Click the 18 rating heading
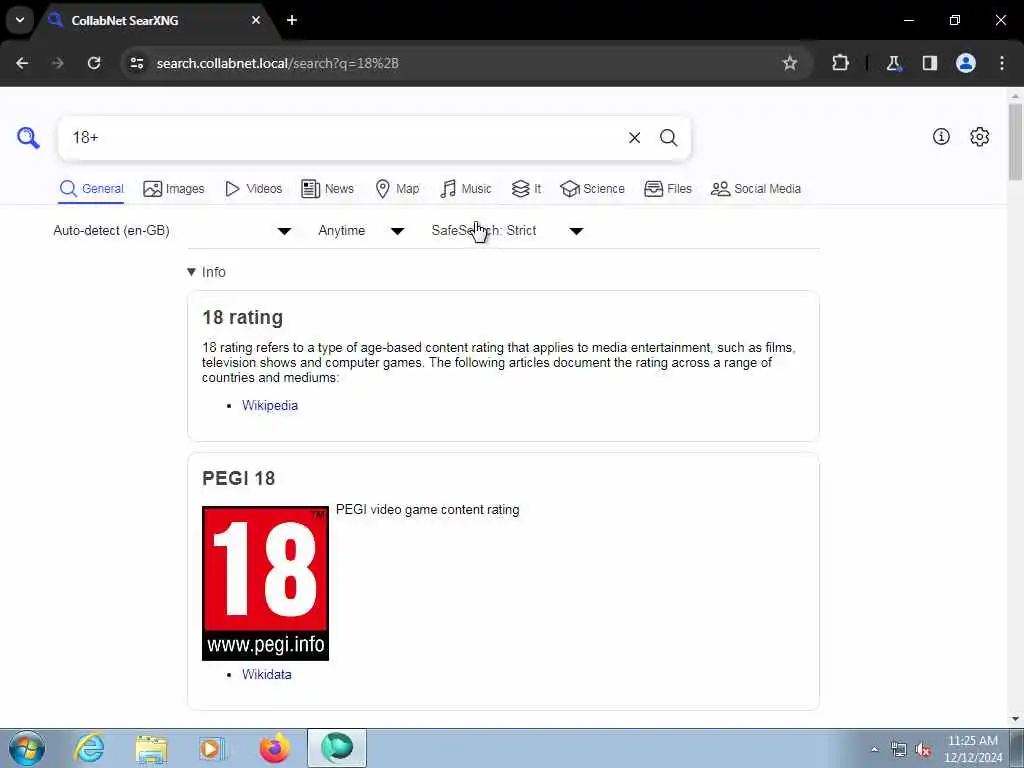 [242, 317]
